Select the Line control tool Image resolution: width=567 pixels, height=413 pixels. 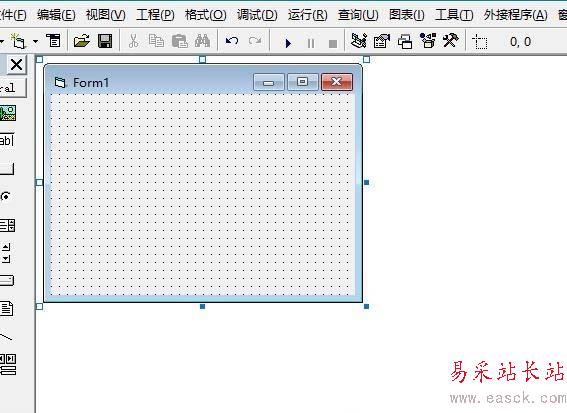(6, 337)
